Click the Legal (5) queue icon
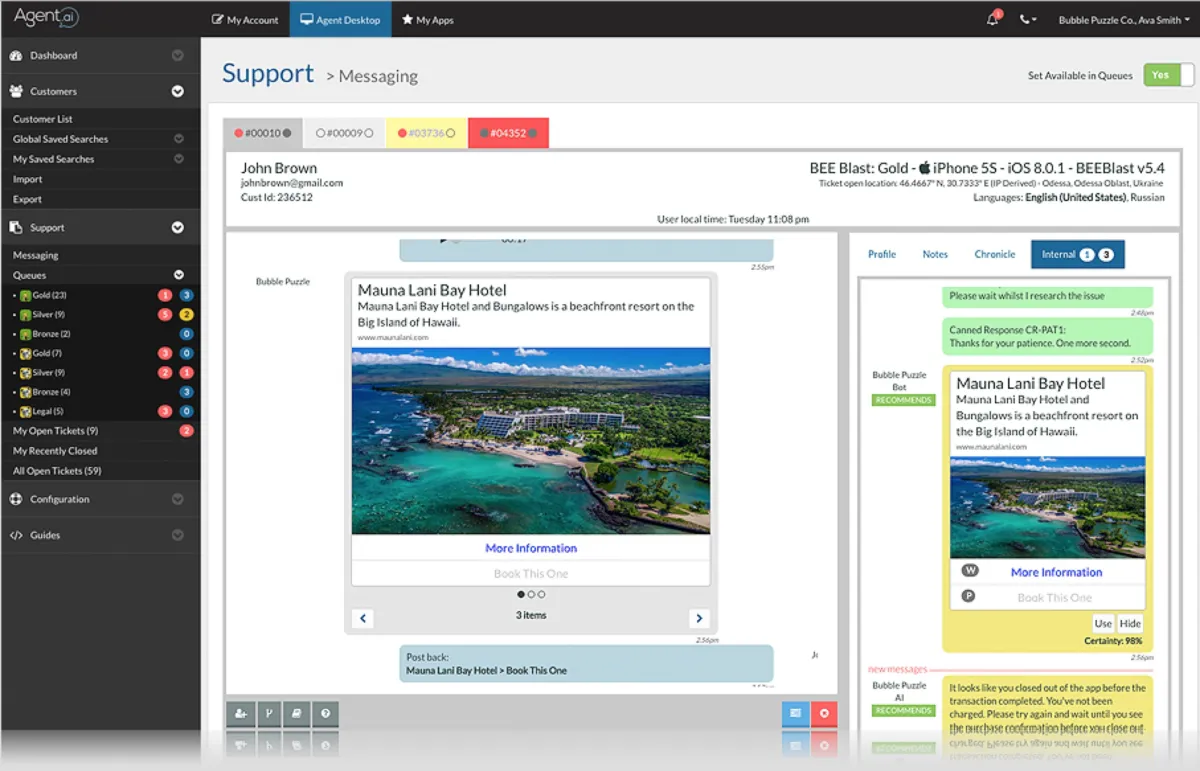This screenshot has height=771, width=1200. (25, 411)
